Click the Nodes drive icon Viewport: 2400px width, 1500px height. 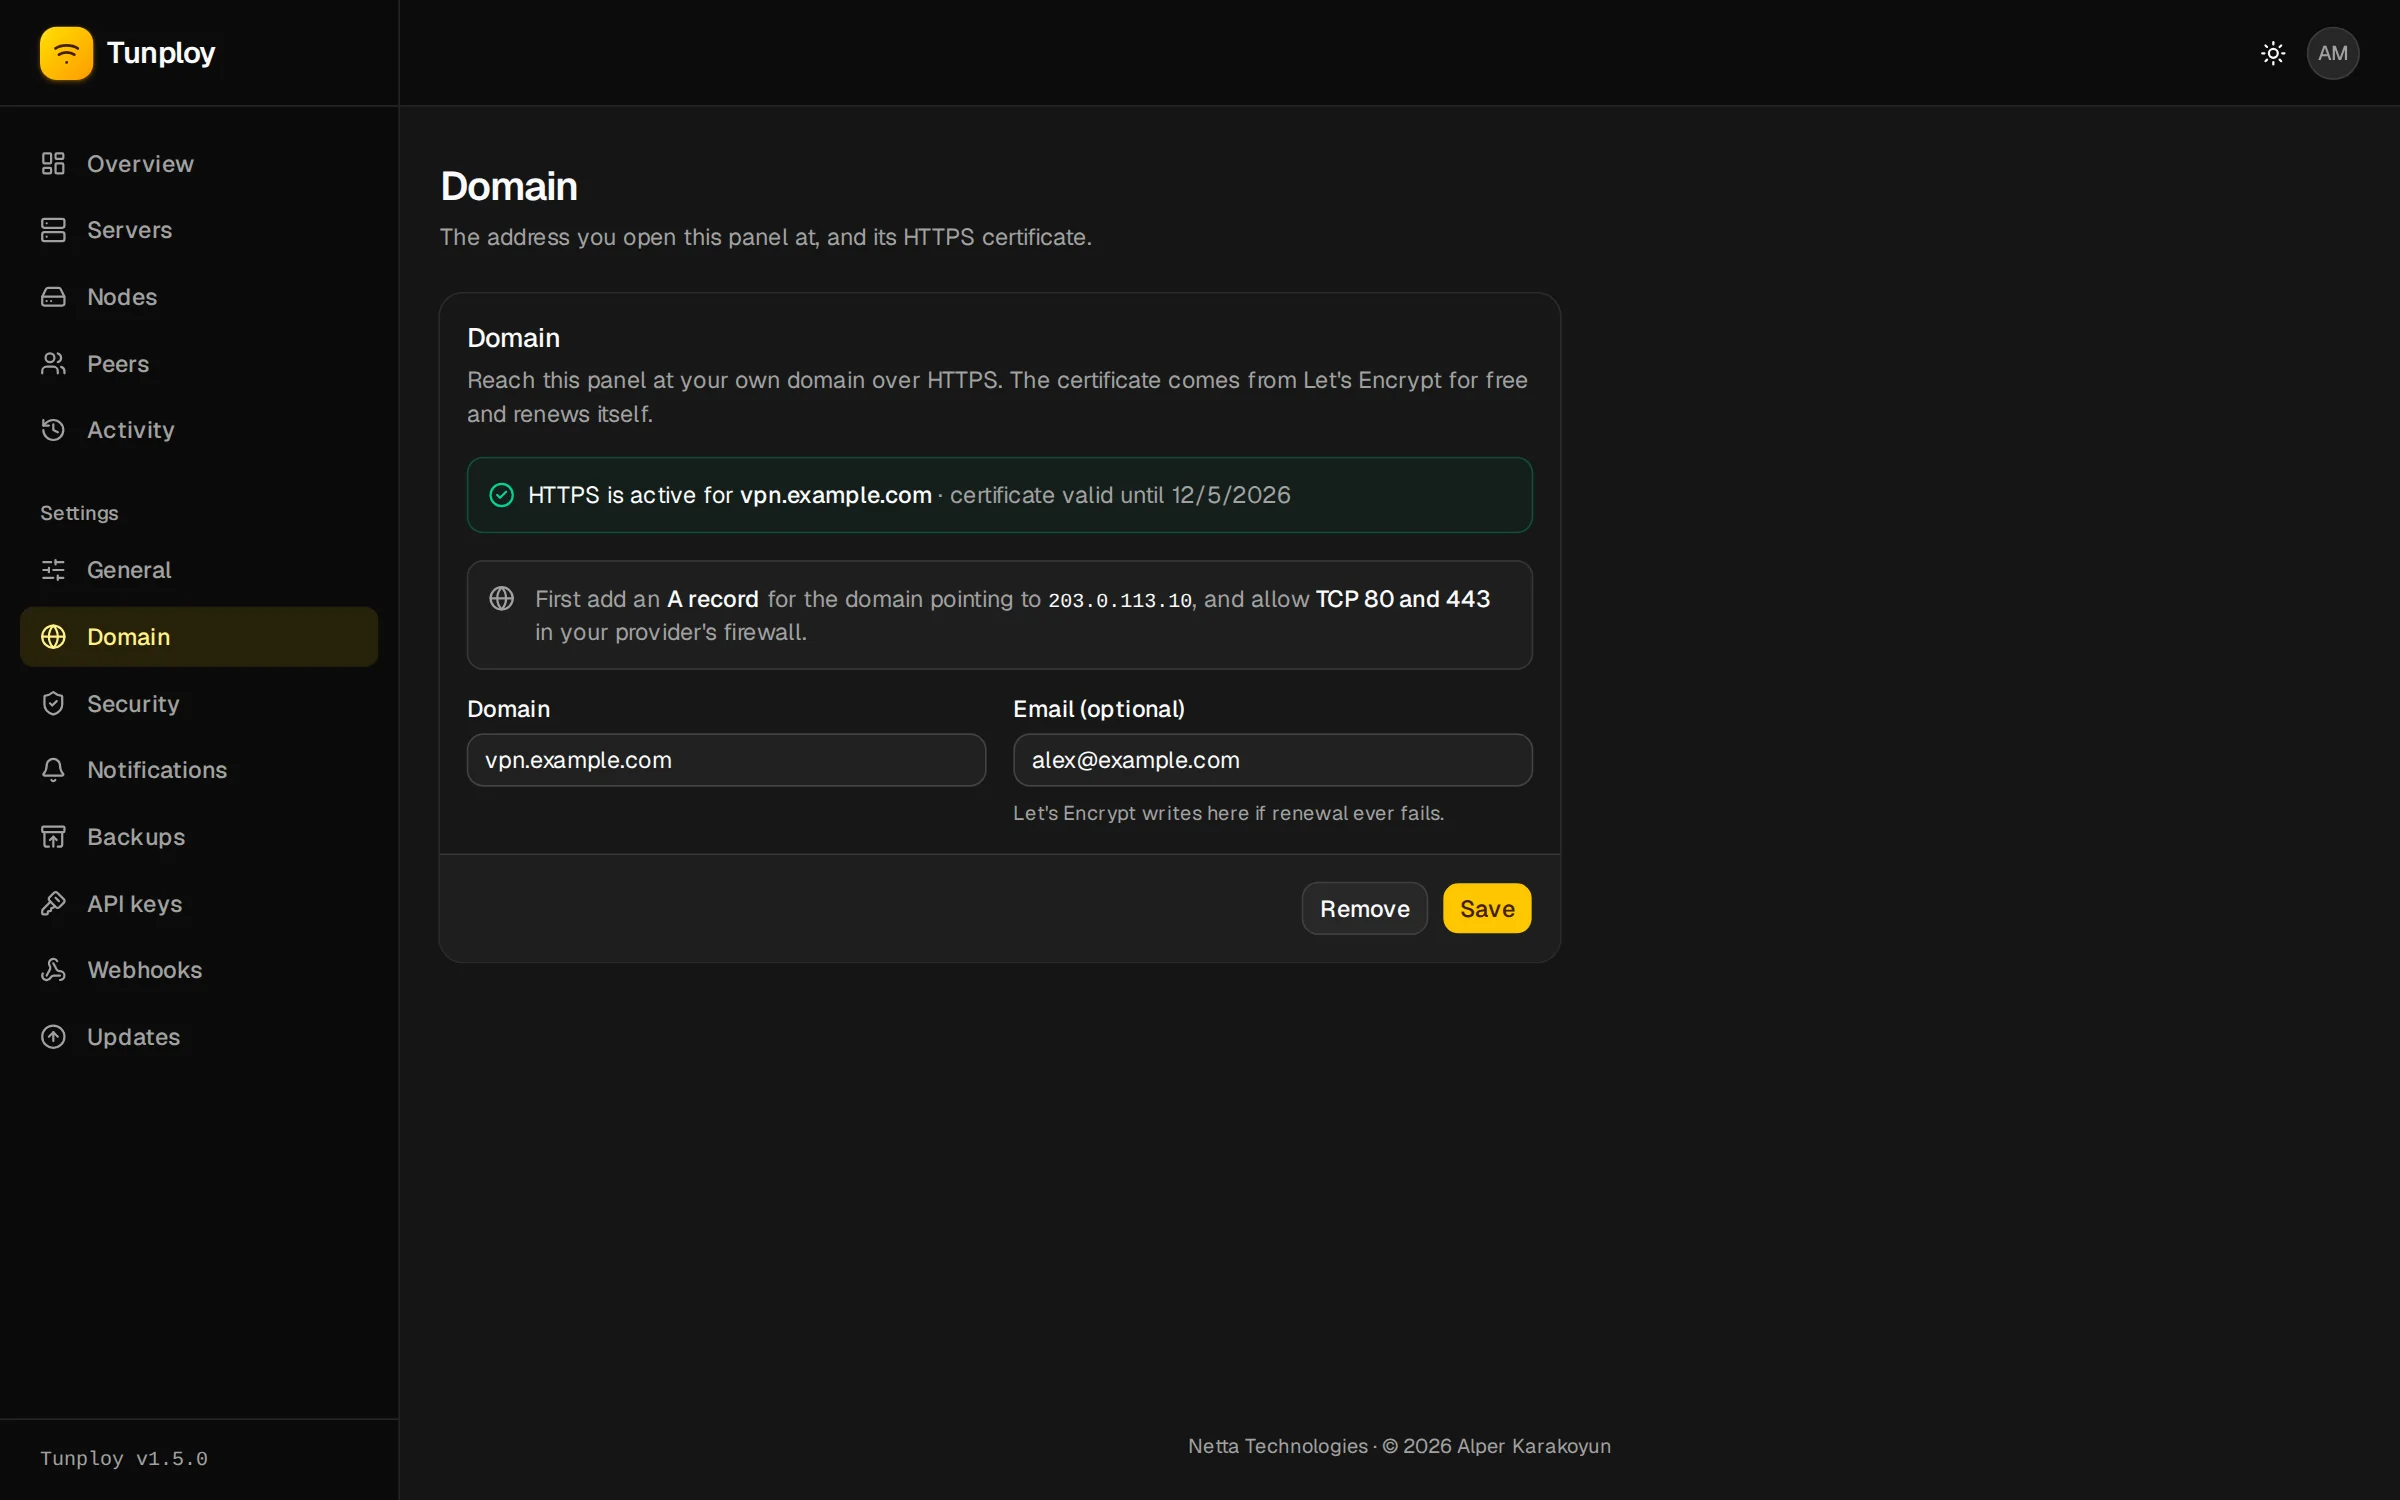pyautogui.click(x=53, y=297)
